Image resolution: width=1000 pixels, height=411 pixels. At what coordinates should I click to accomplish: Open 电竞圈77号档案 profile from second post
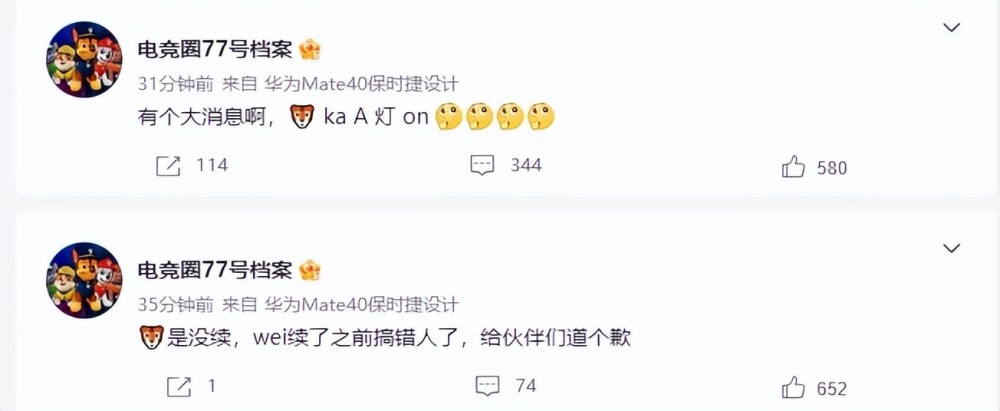[215, 271]
